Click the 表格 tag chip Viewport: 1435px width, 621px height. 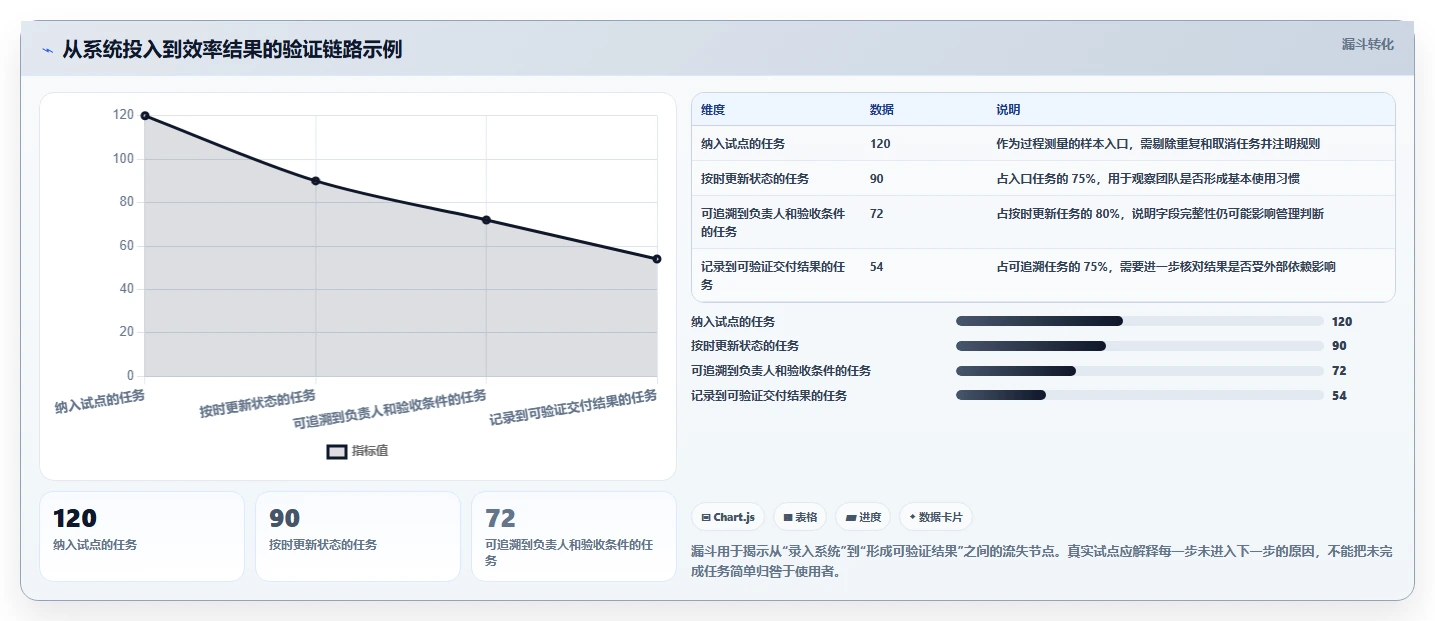800,517
